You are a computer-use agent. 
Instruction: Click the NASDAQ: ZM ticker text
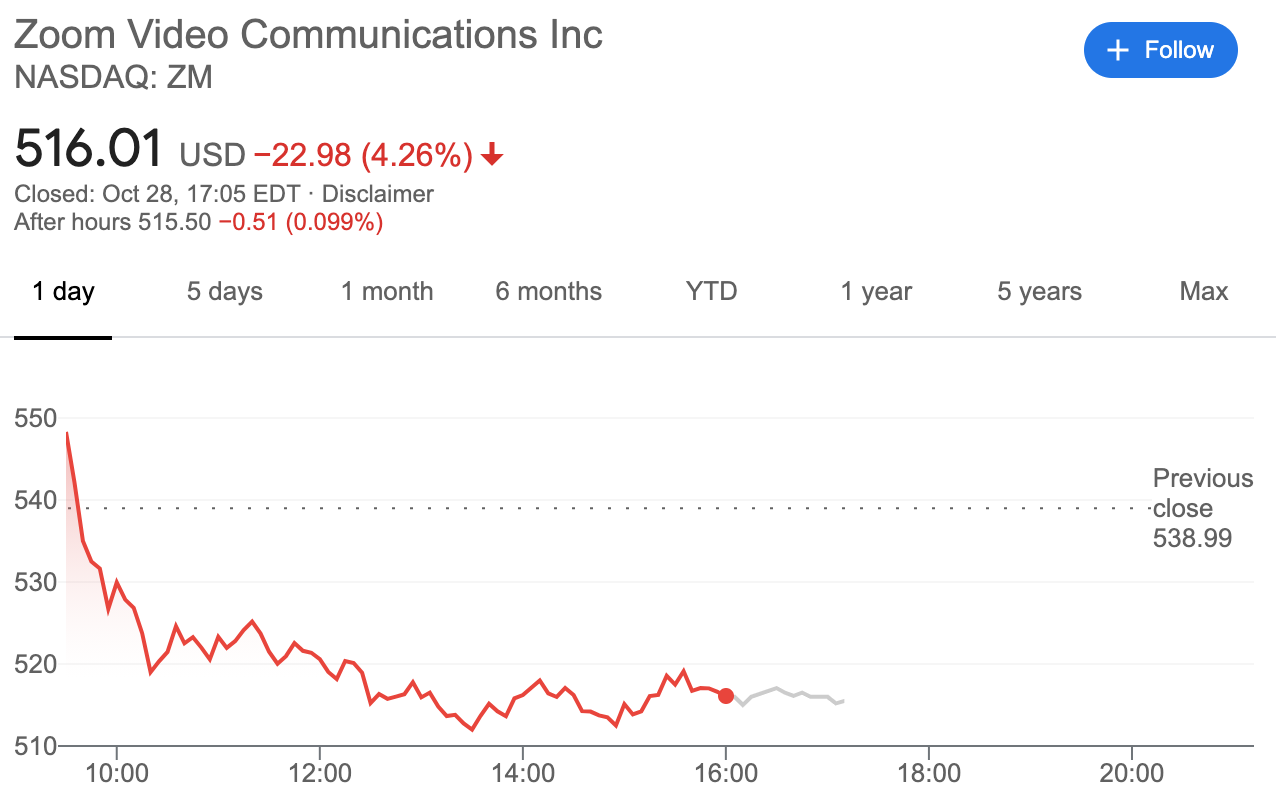(113, 78)
